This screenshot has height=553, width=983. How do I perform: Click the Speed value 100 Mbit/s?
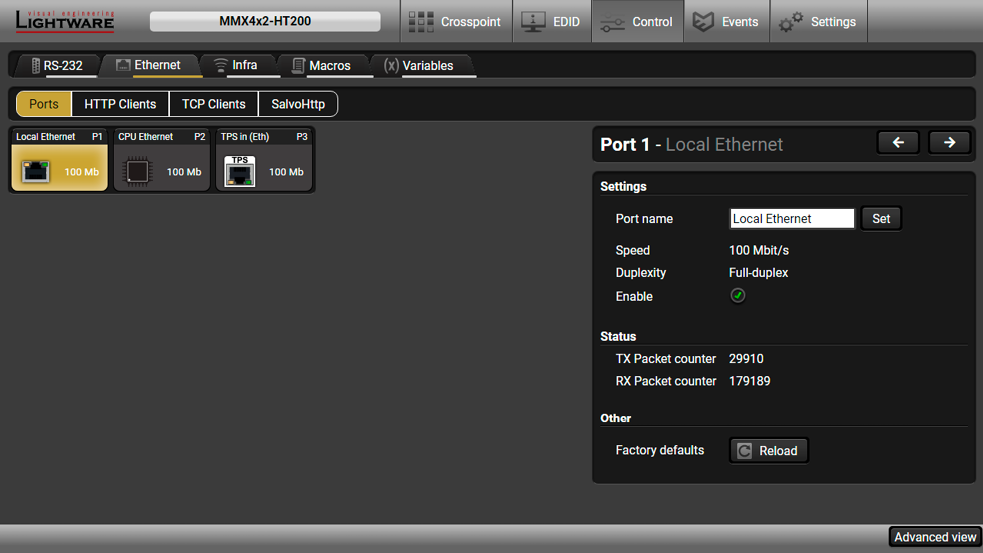coord(759,250)
